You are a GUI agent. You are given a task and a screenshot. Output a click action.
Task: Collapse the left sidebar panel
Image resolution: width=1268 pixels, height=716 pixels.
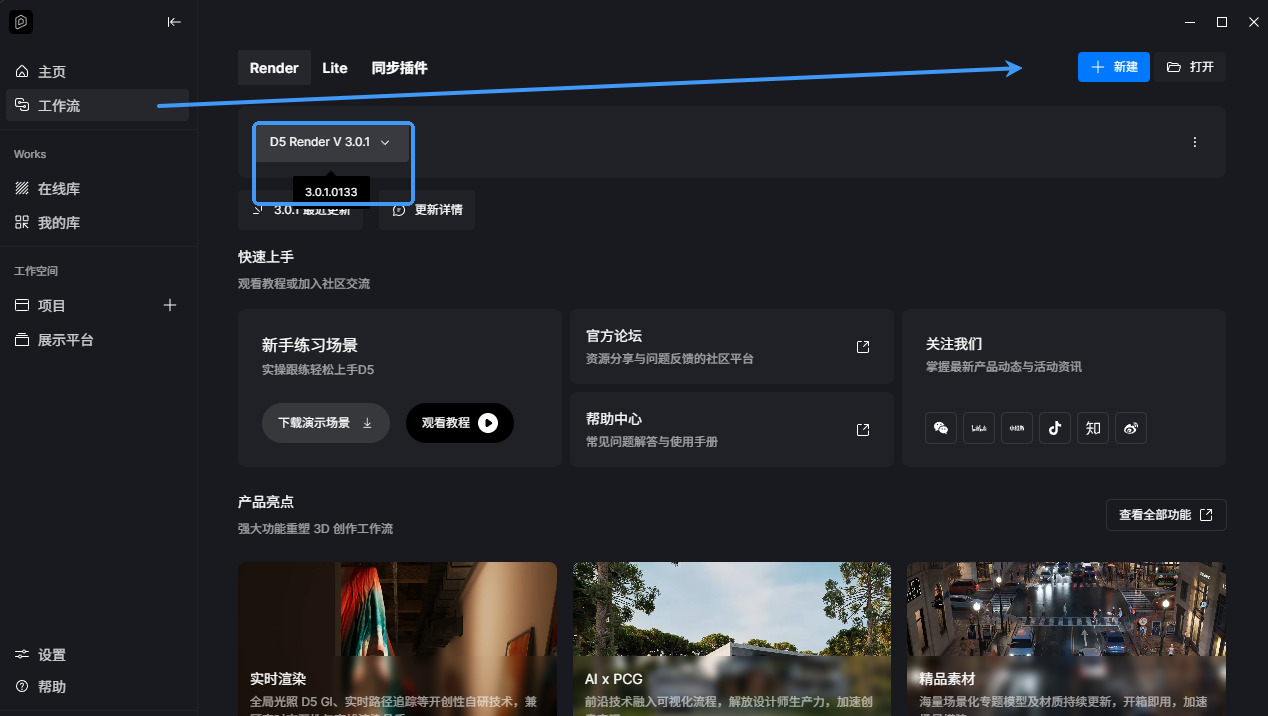click(174, 22)
